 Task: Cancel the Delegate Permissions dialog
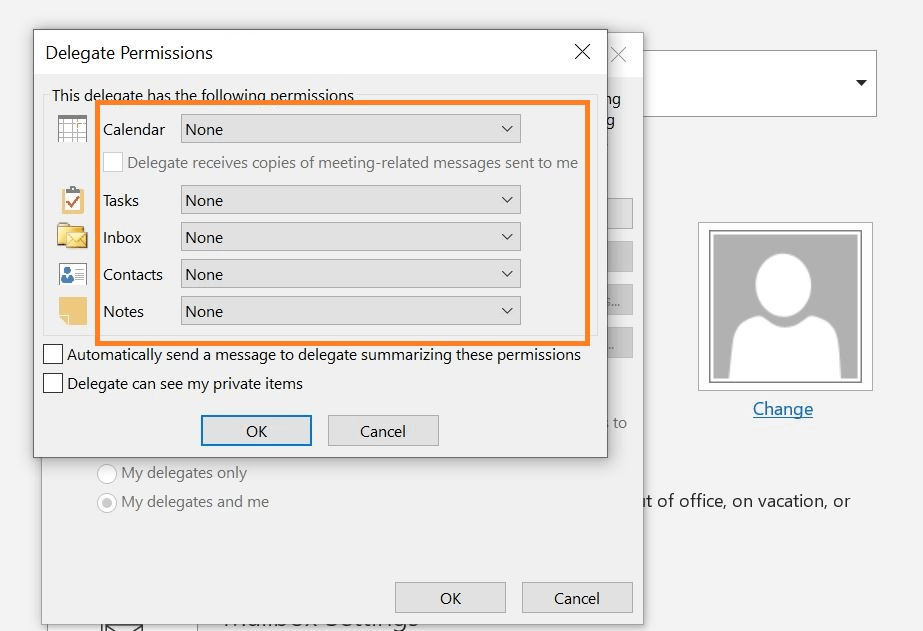[383, 430]
